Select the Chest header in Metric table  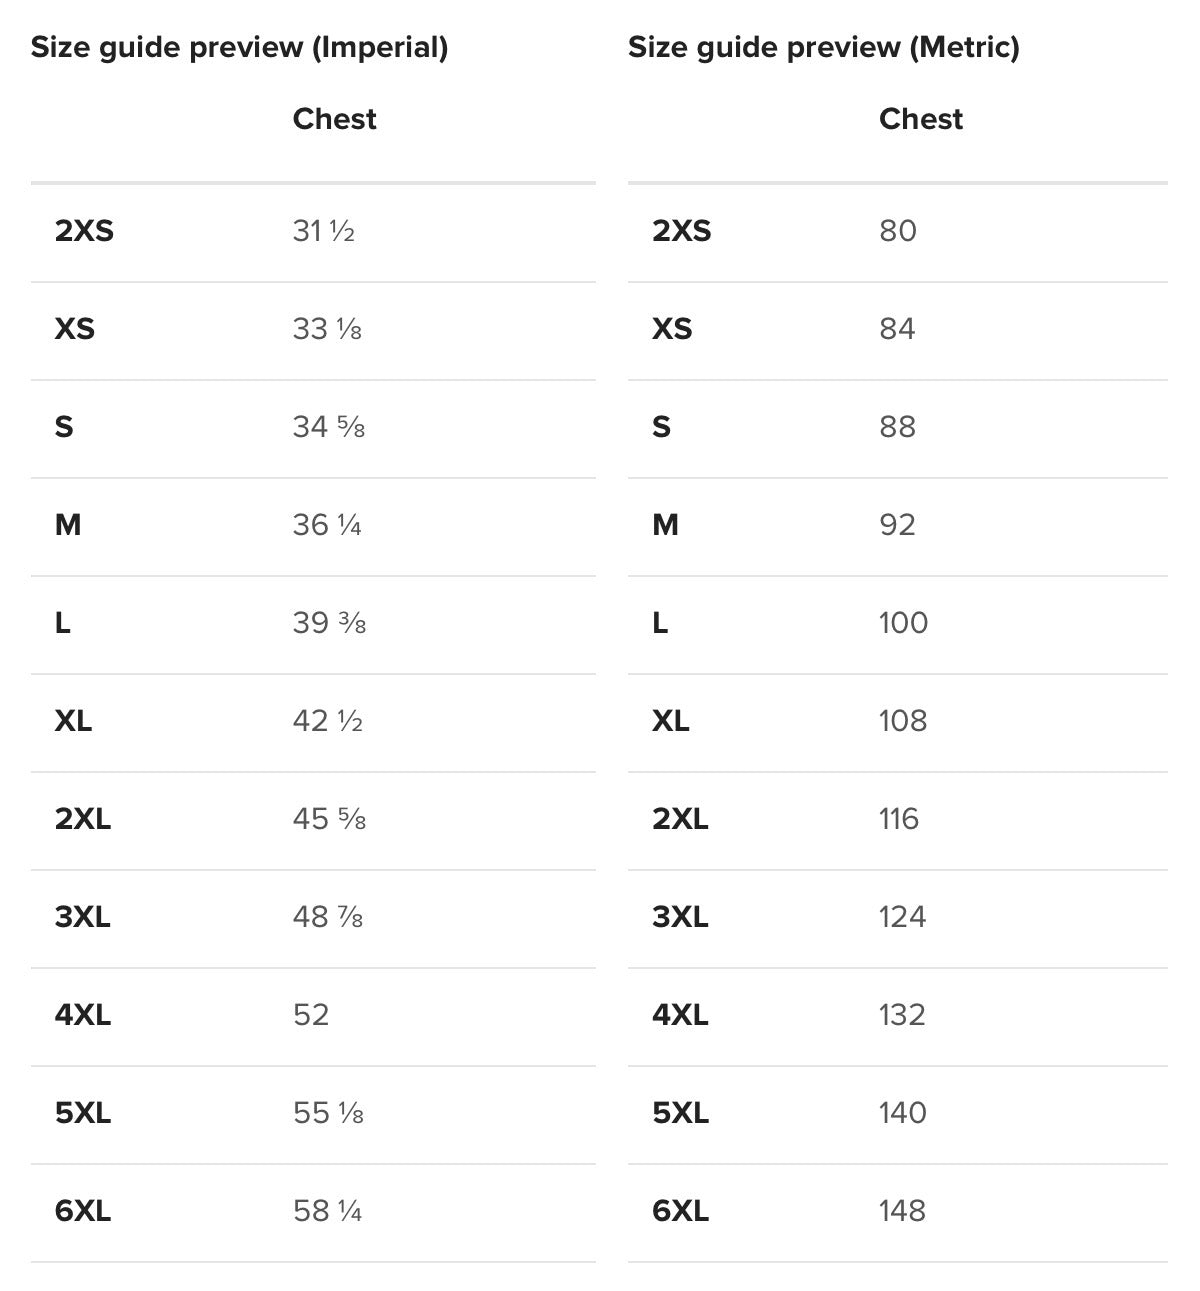pyautogui.click(x=920, y=119)
